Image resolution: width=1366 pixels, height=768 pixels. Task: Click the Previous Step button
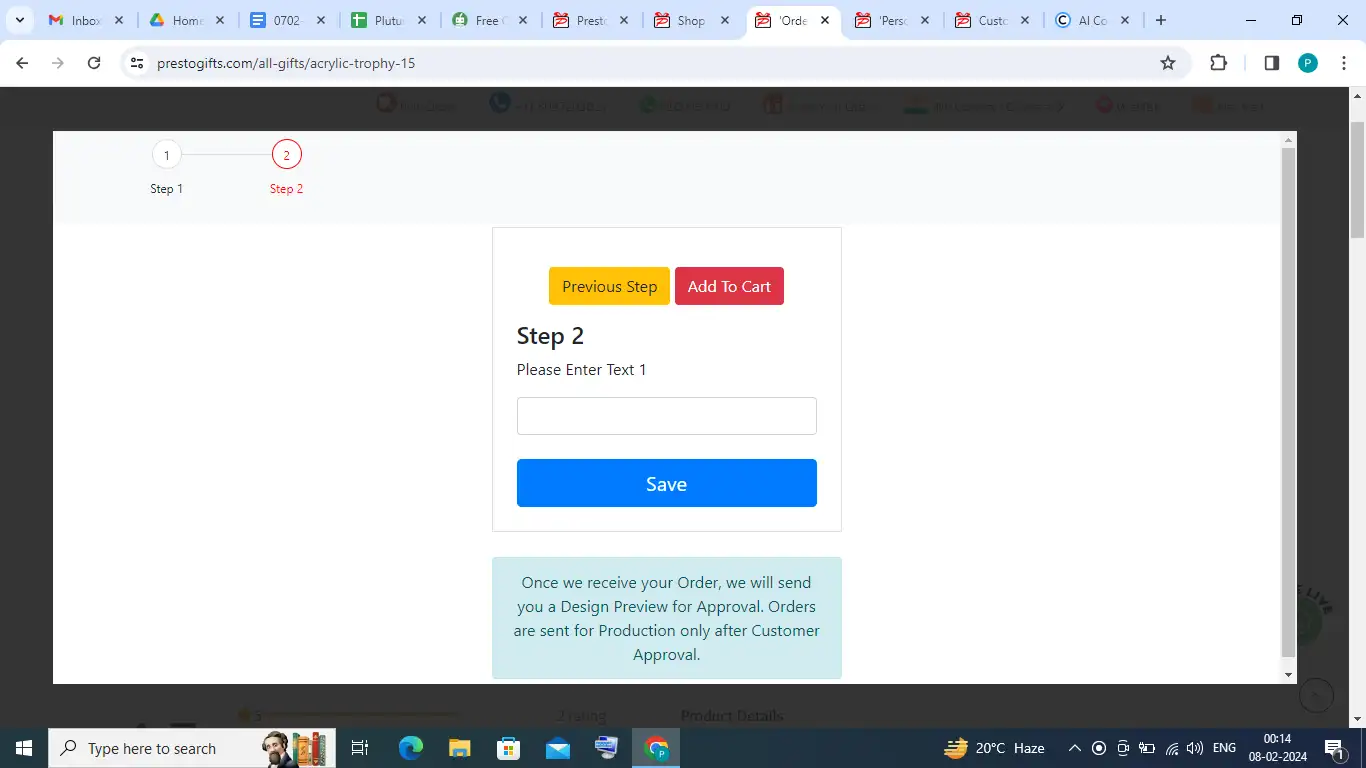click(x=609, y=286)
